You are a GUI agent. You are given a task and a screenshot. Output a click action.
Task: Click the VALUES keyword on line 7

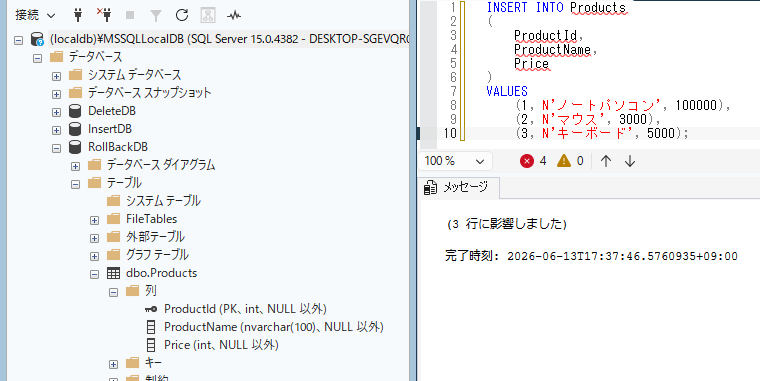point(507,91)
